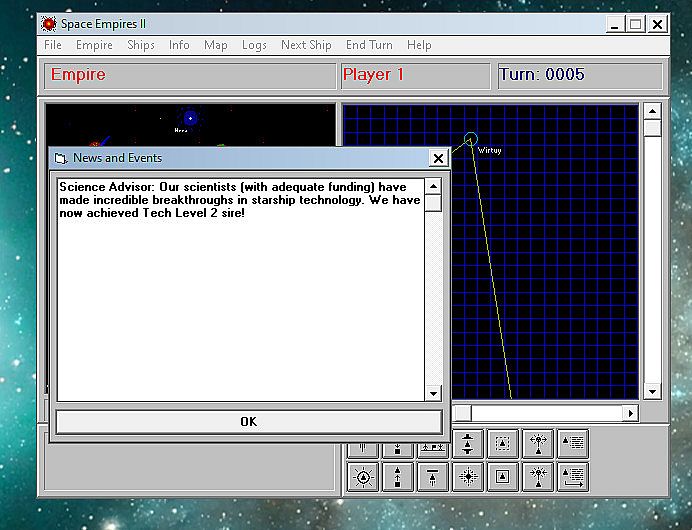The width and height of the screenshot is (692, 530).
Task: Click End Turn in the menu bar
Action: coord(369,45)
